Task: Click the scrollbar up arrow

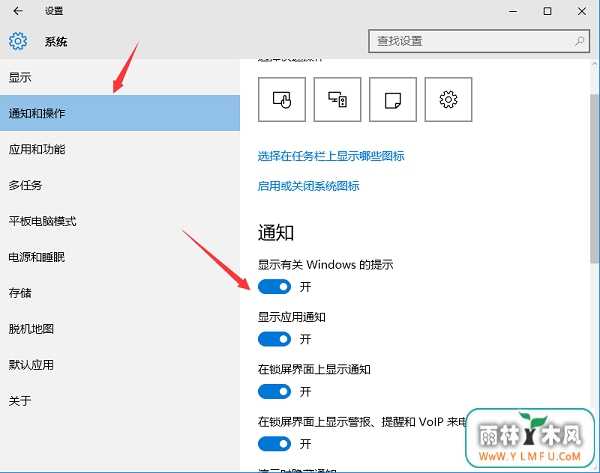Action: click(595, 64)
